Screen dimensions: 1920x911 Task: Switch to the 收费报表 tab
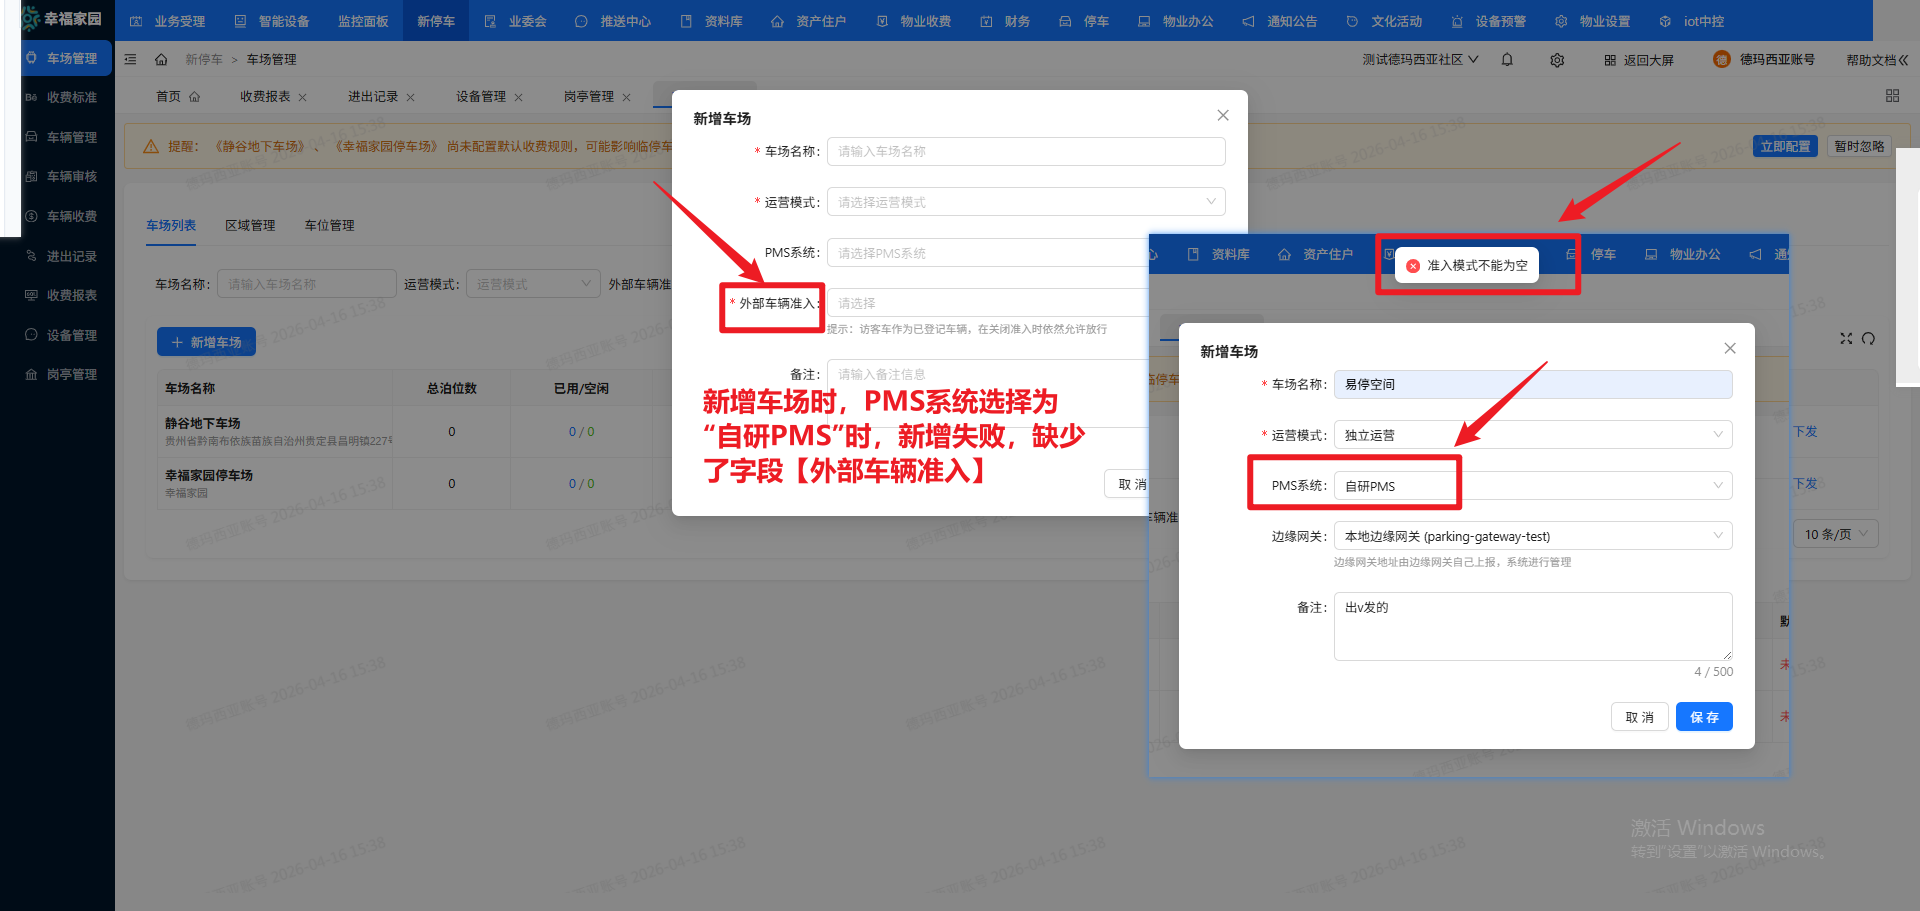[x=265, y=96]
